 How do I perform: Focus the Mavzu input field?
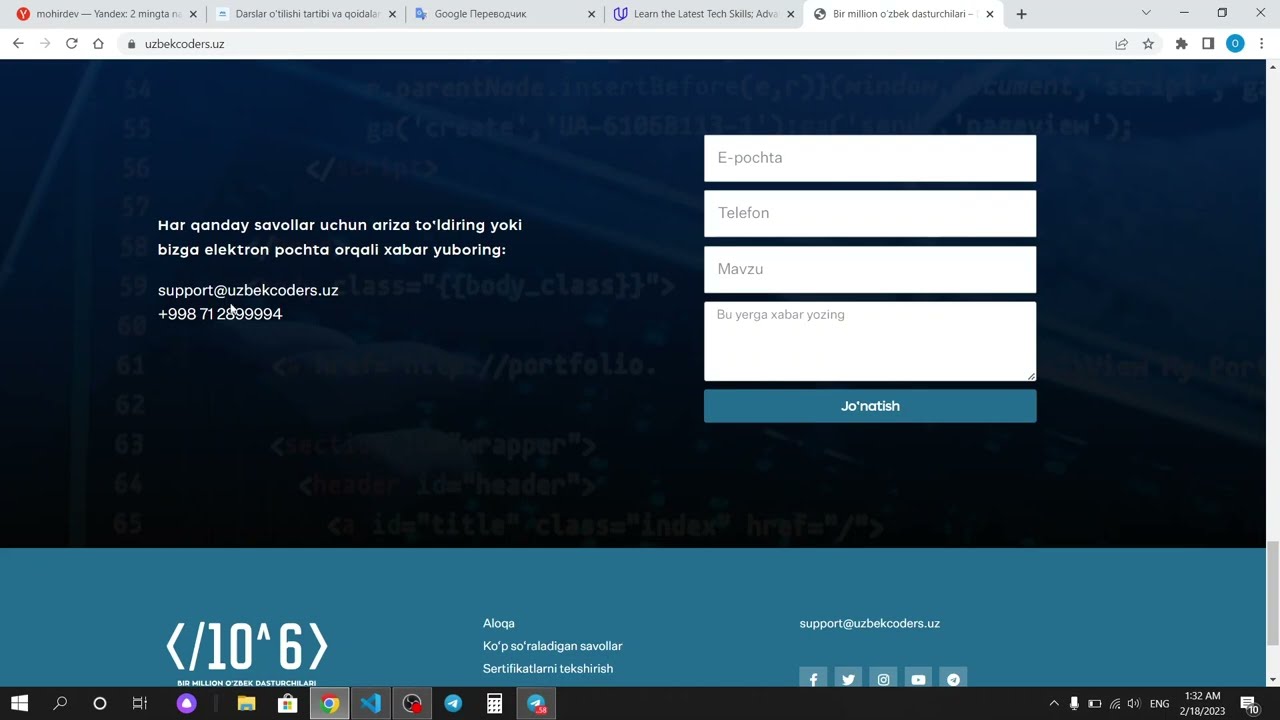(870, 269)
